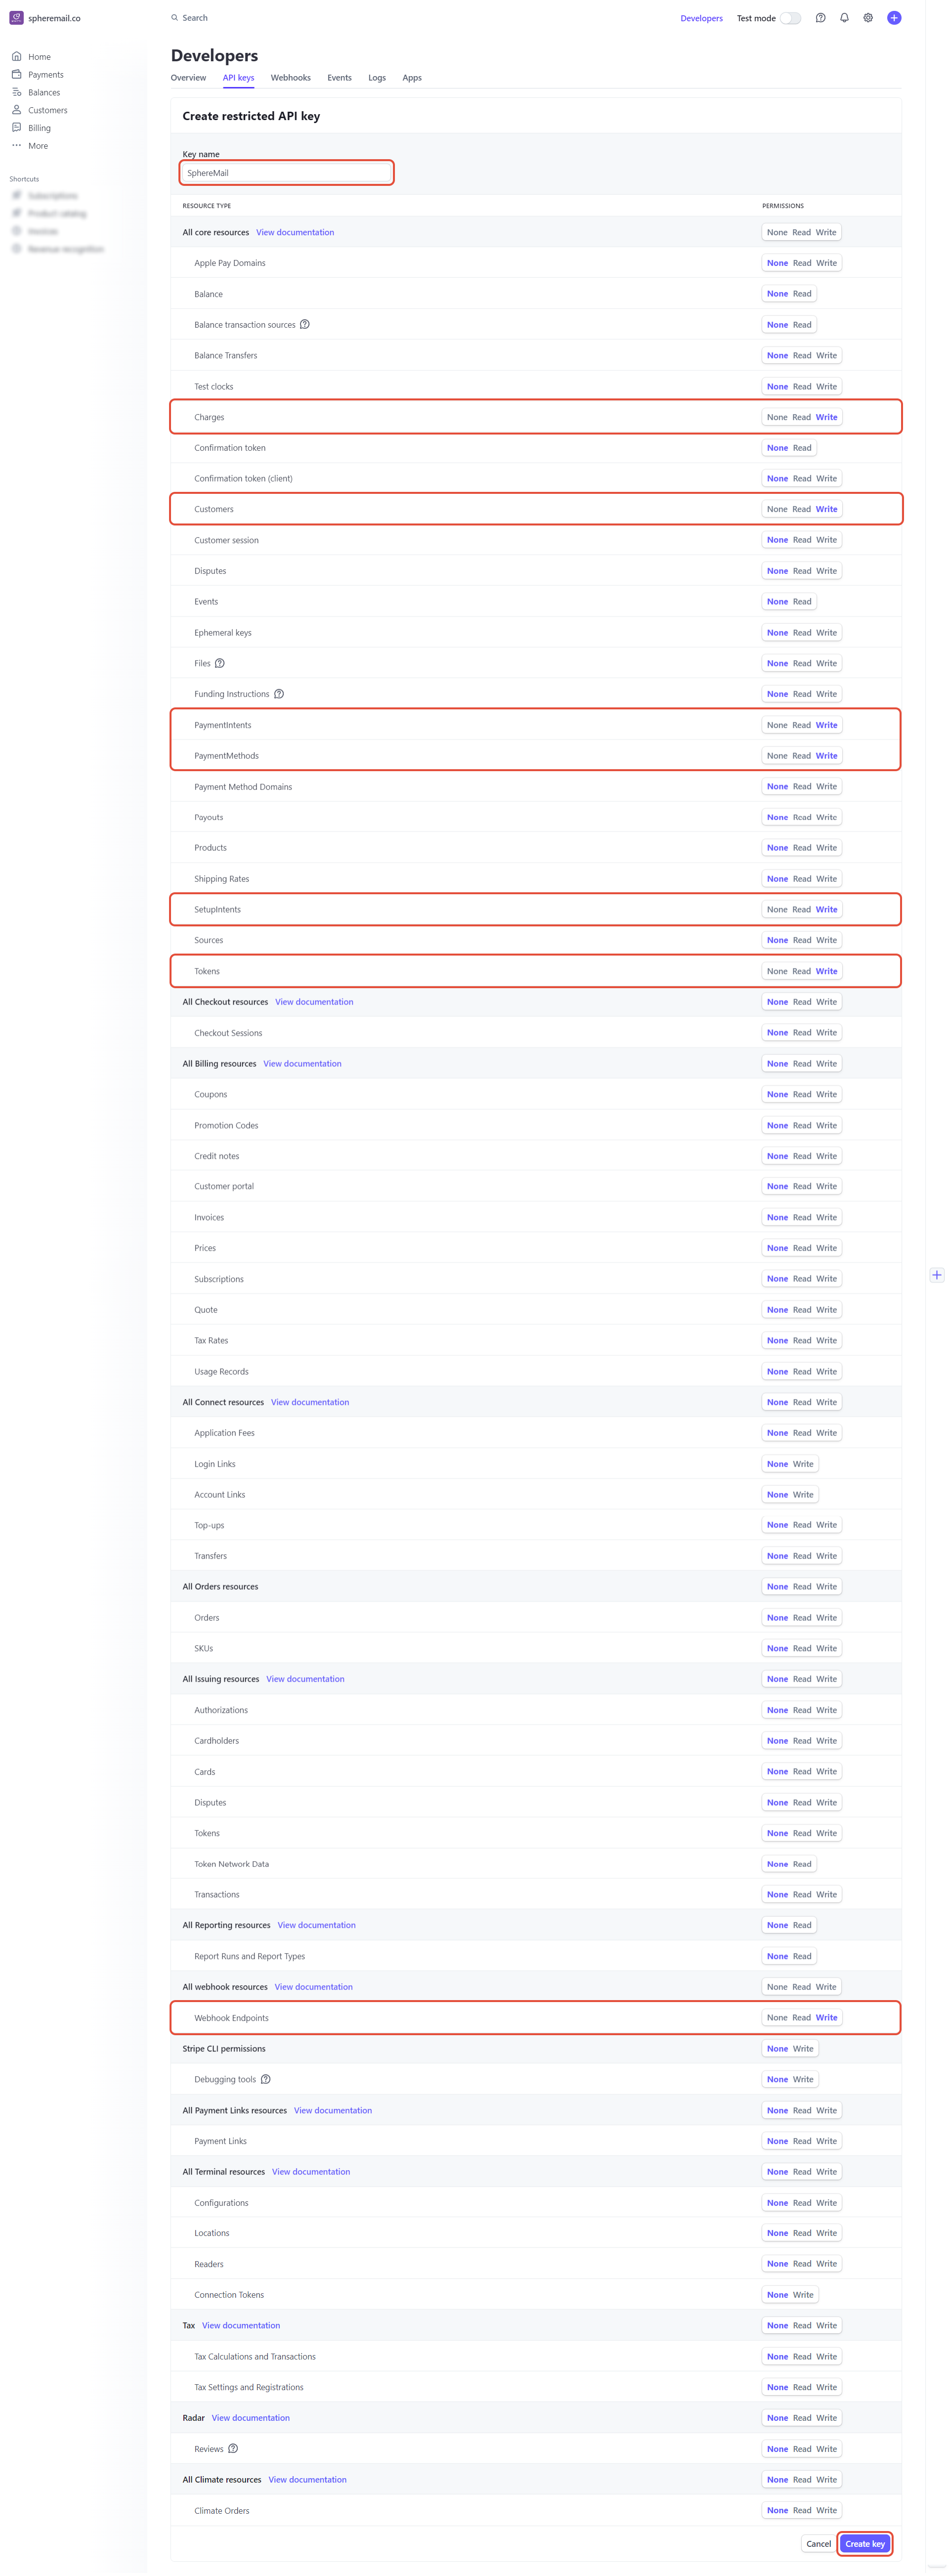Screen dimensions: 949x2576
Task: Click the Key name input field
Action: click(286, 173)
